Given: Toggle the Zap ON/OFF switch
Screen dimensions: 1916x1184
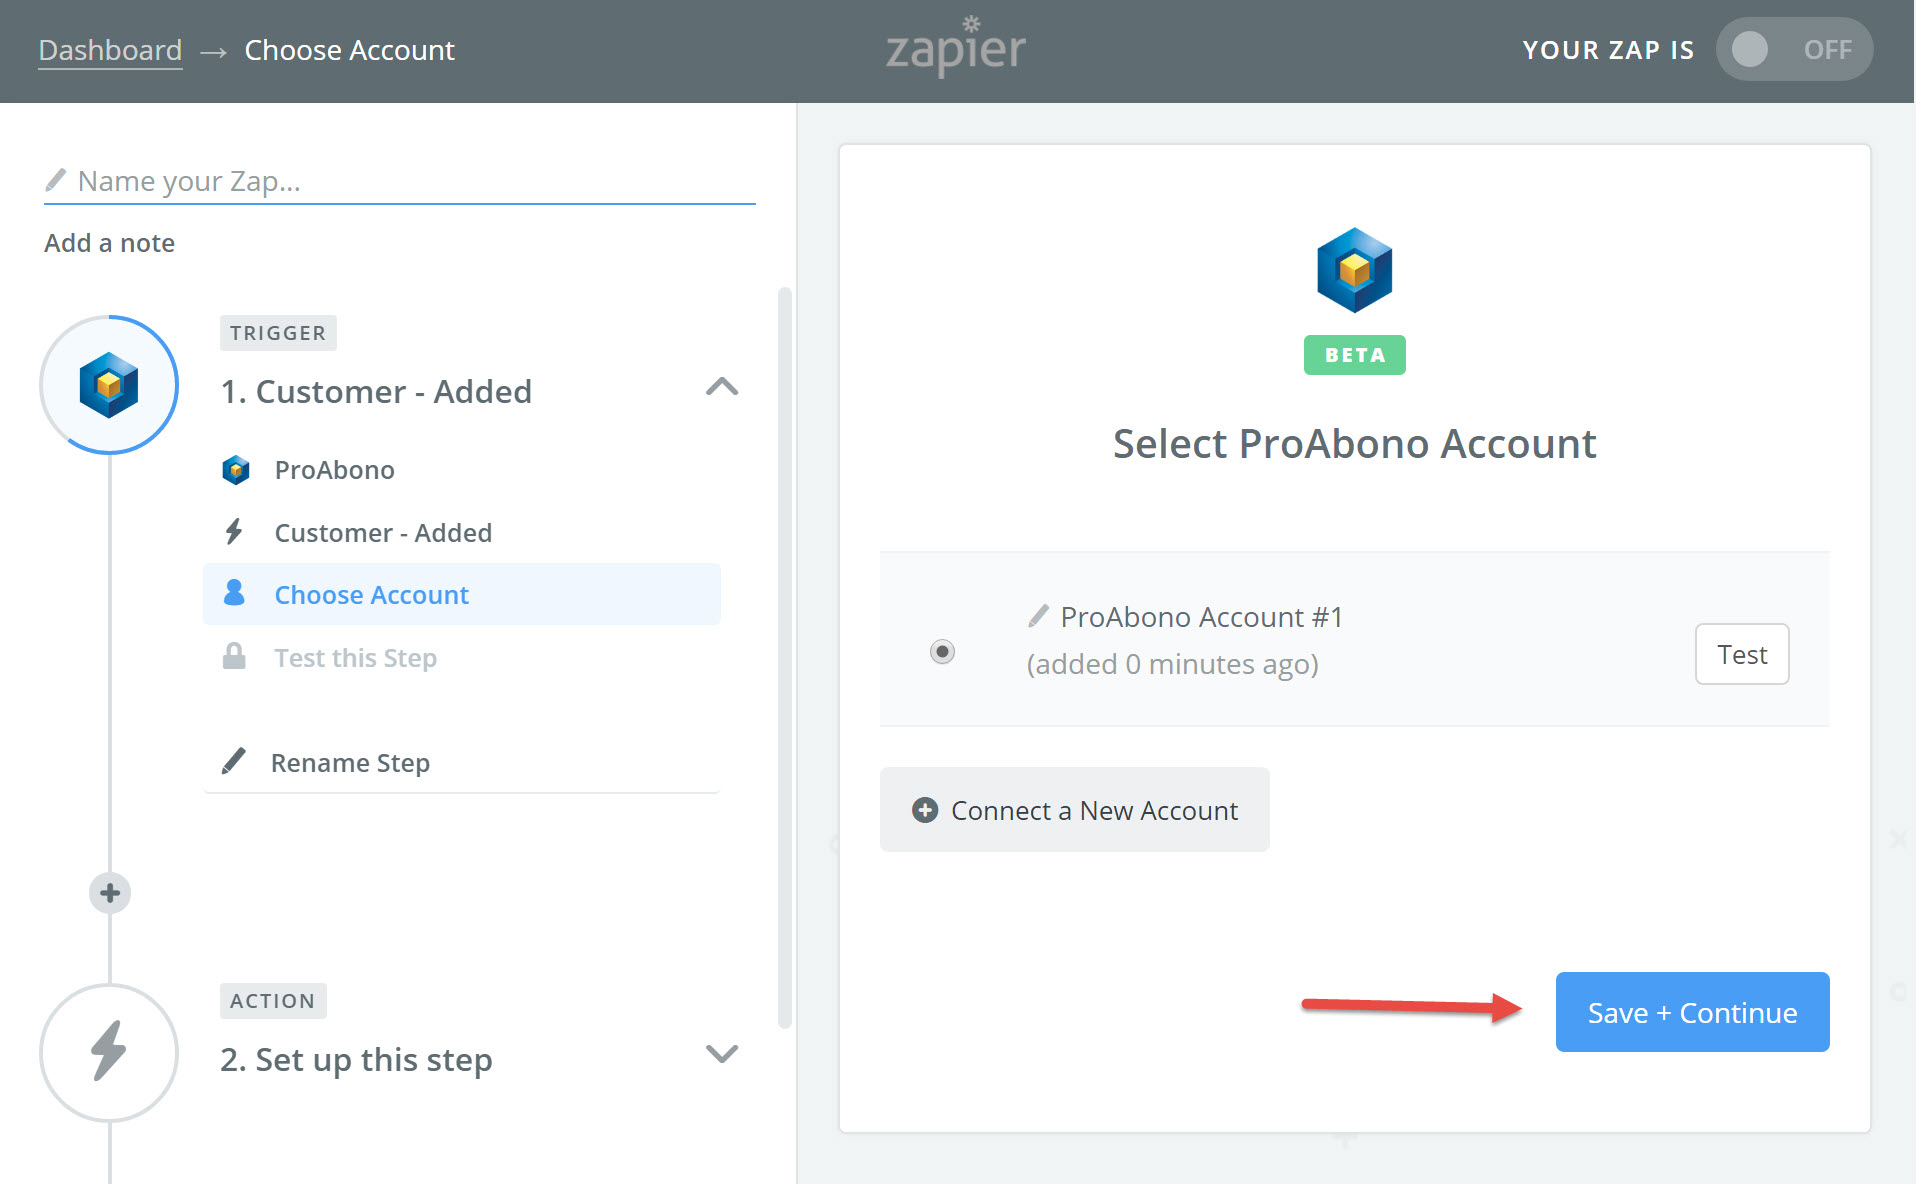Looking at the screenshot, I should (x=1794, y=49).
